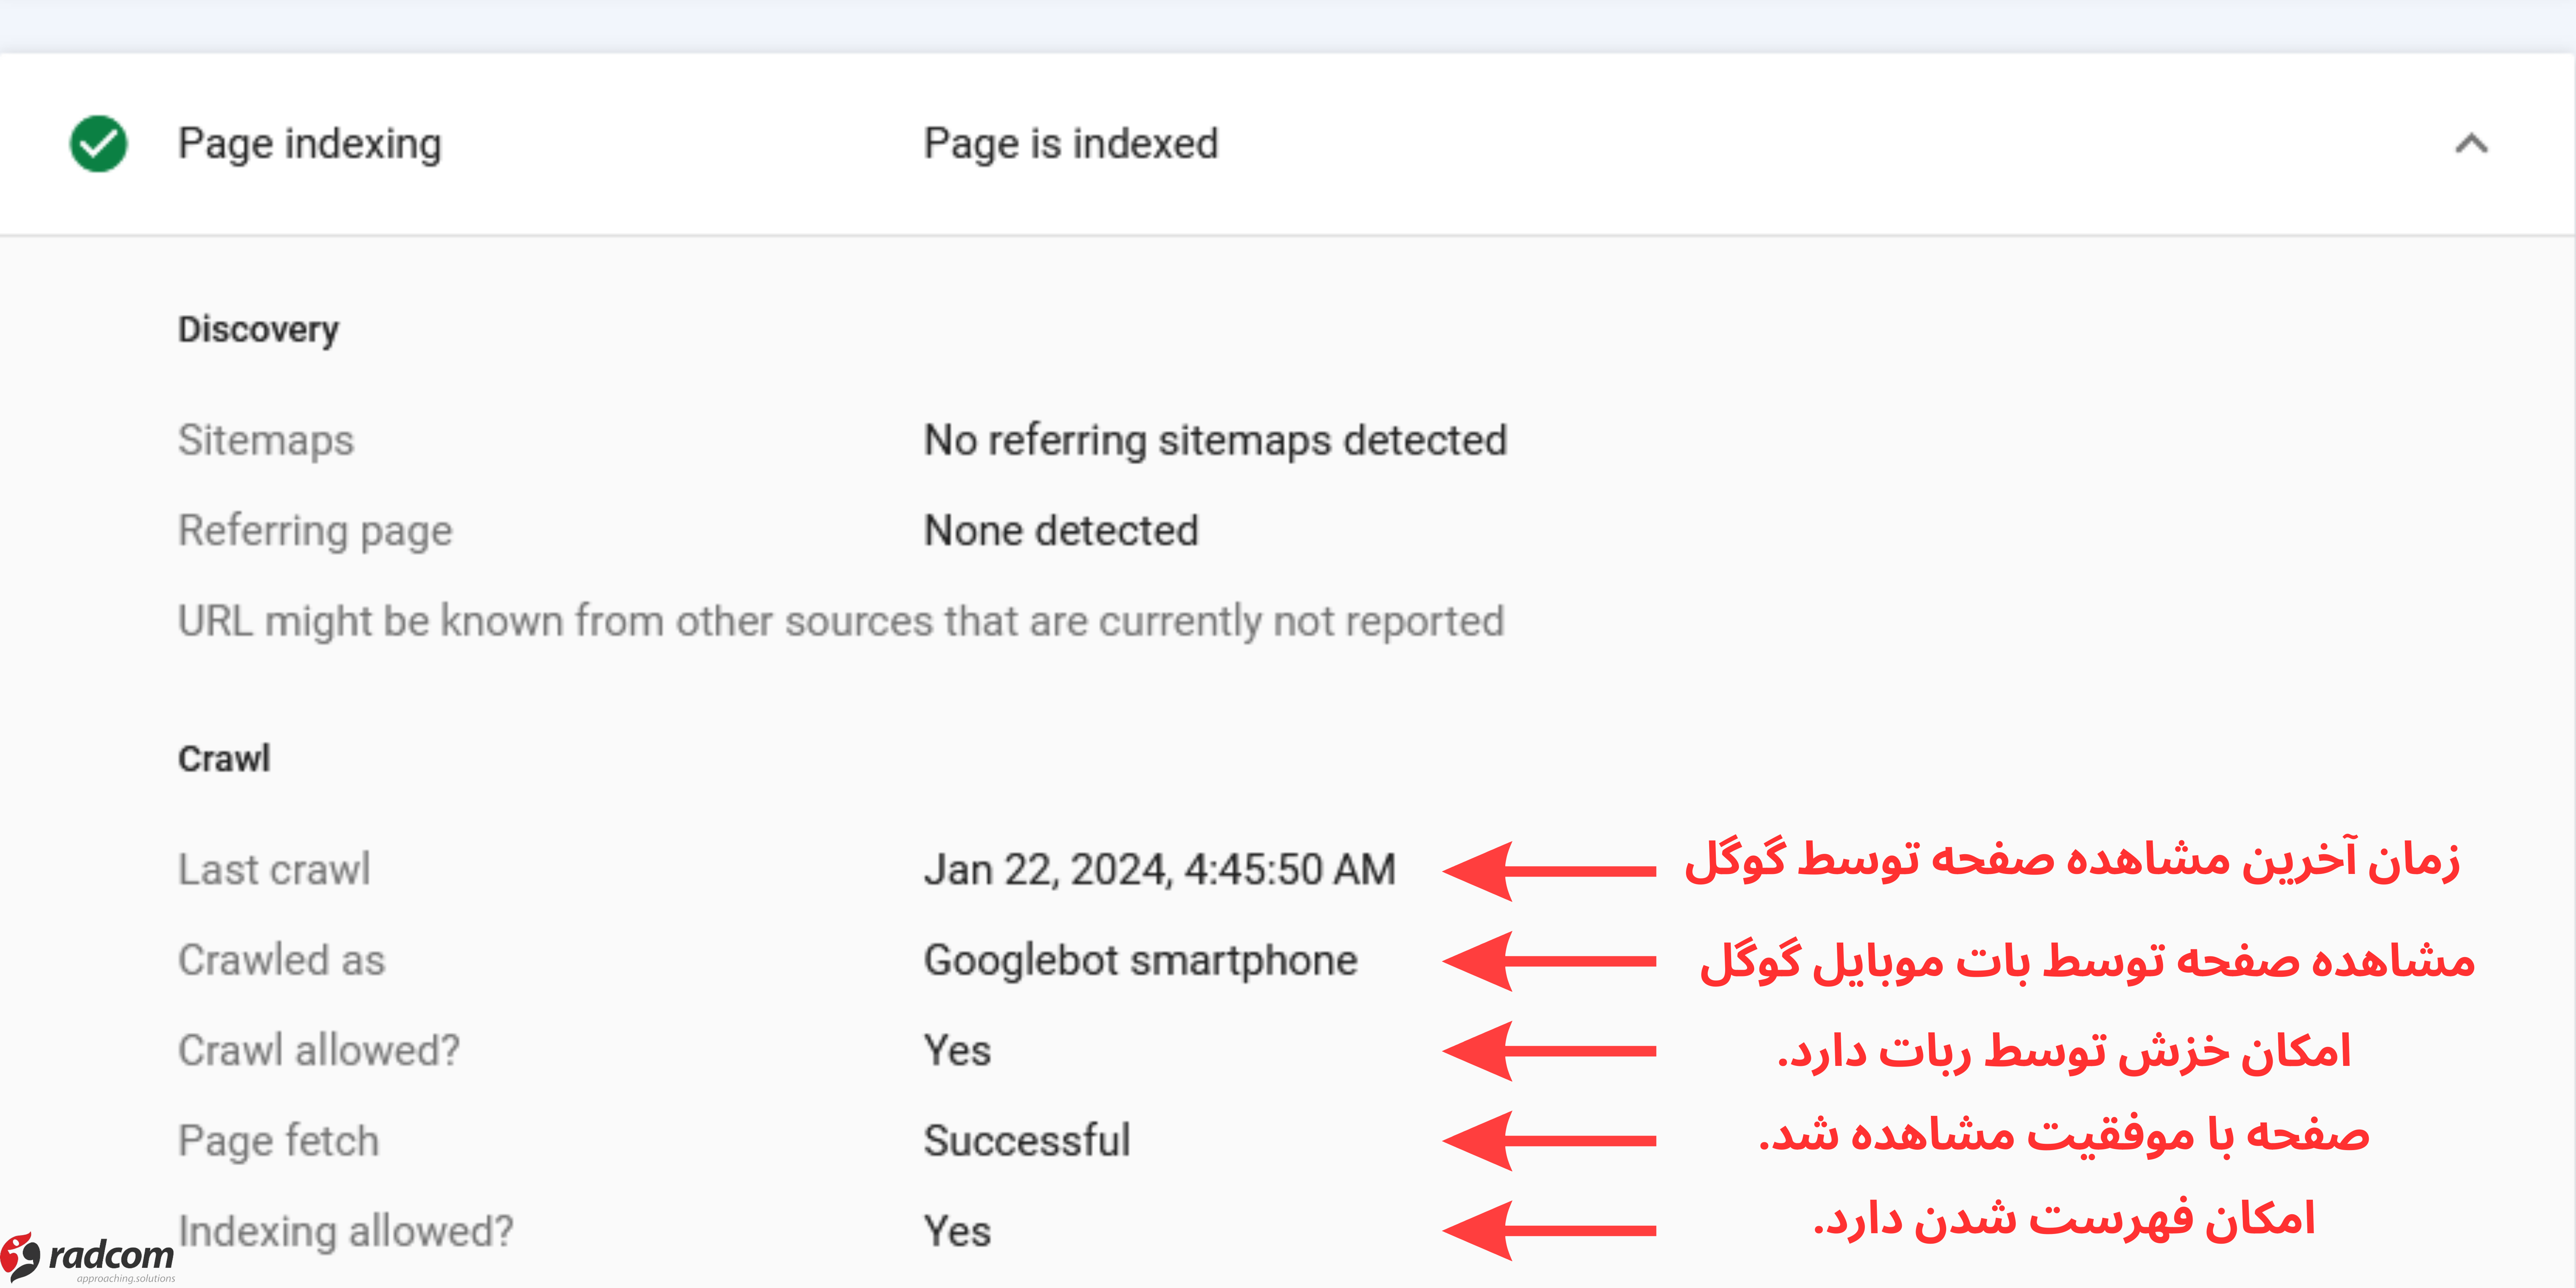Expand the Discovery section
The height and width of the screenshot is (1288, 2576).
[258, 330]
